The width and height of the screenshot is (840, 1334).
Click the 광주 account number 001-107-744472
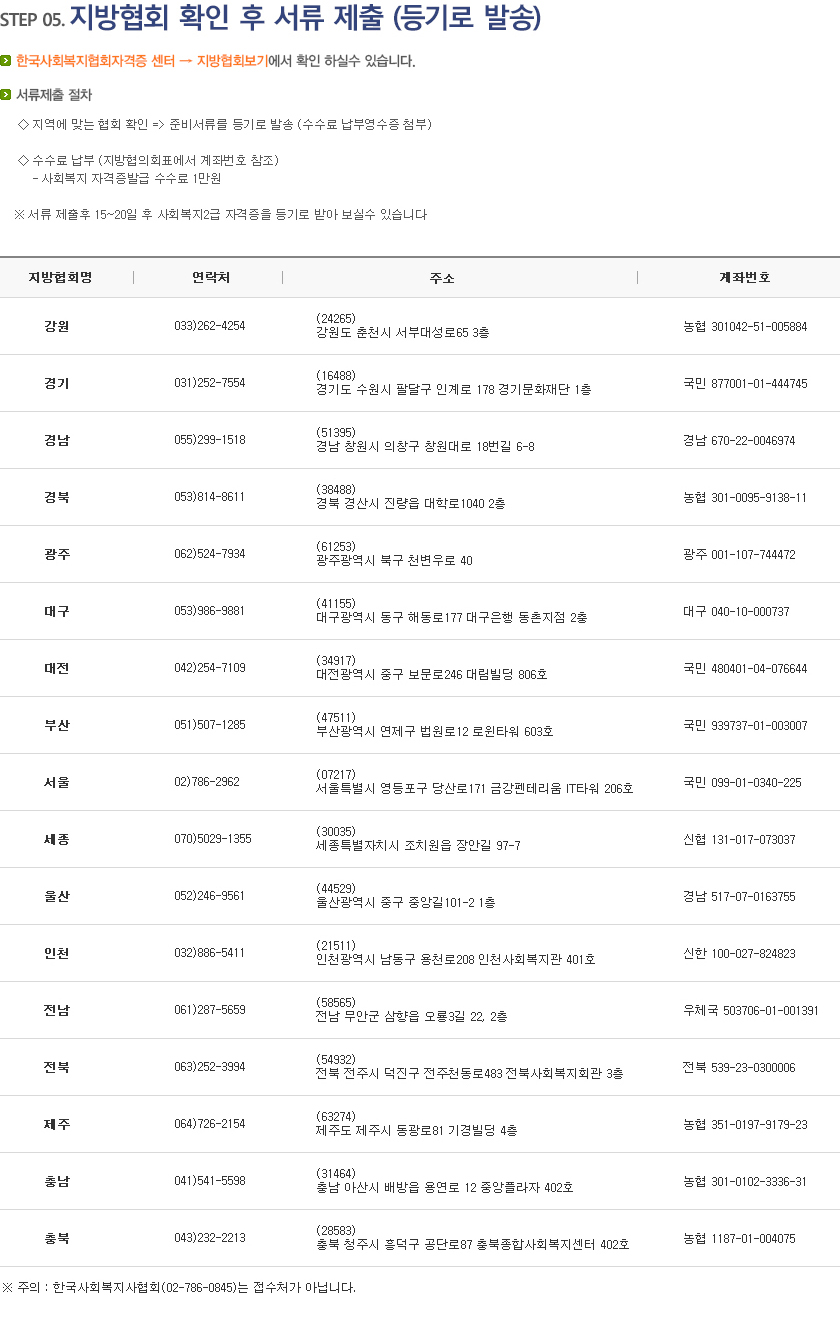pos(739,554)
